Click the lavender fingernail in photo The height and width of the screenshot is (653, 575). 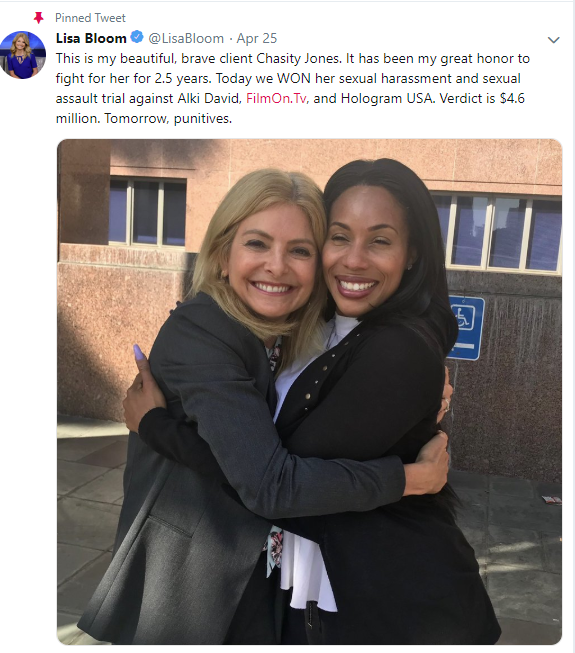click(x=139, y=353)
